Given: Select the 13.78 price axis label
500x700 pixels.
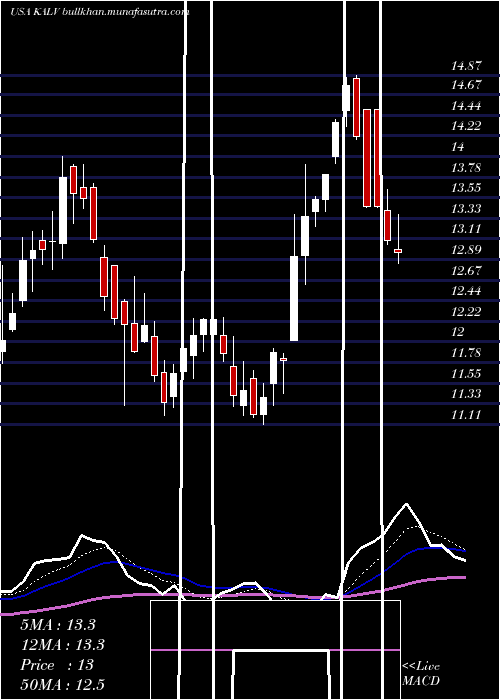Looking at the screenshot, I should tap(466, 168).
